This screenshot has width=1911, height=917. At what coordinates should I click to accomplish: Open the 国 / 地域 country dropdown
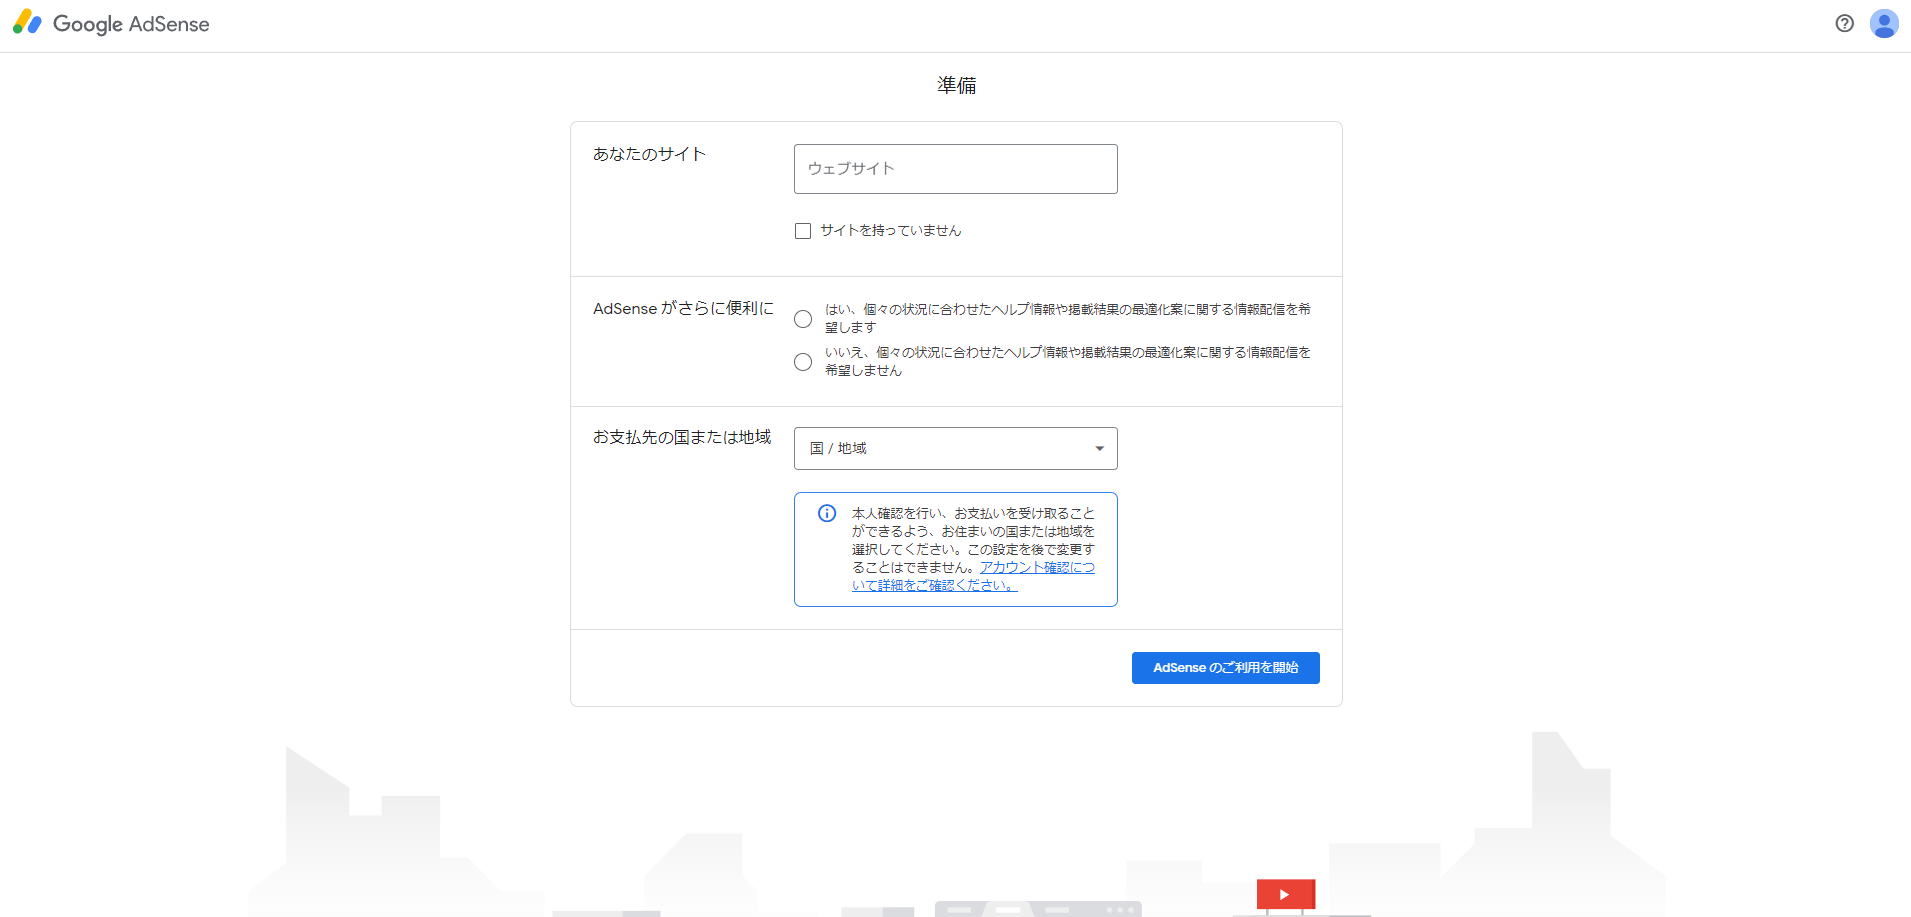point(955,449)
